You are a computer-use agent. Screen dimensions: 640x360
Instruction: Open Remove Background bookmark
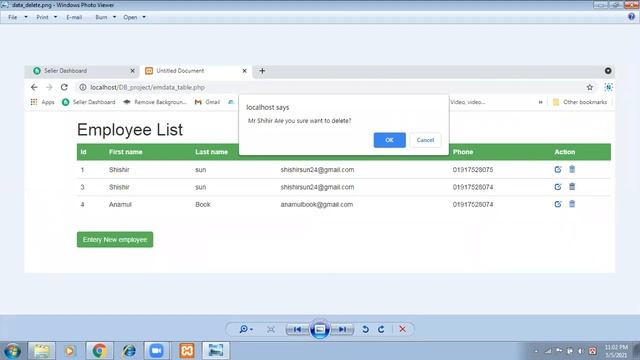coord(155,102)
